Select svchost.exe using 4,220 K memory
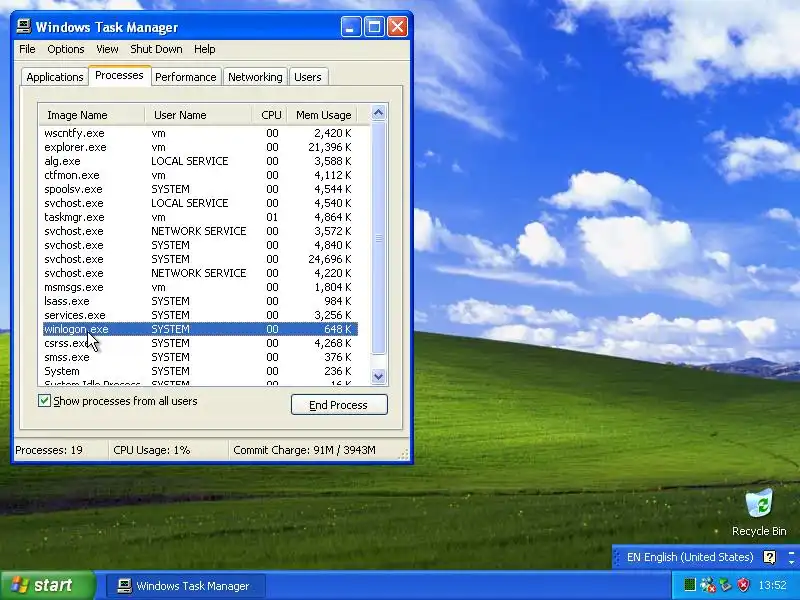 point(201,273)
